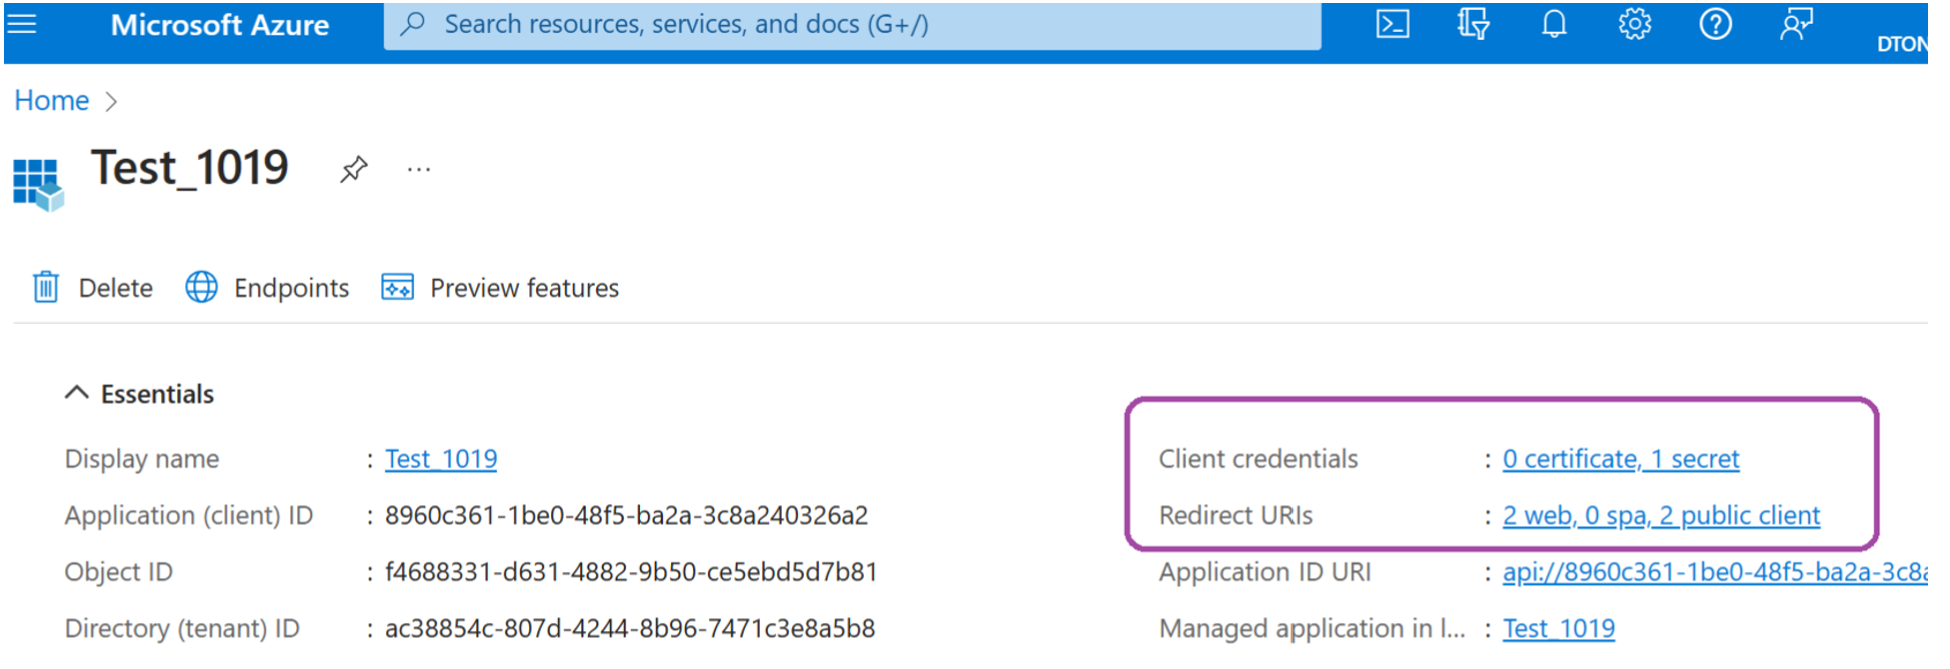
Task: Click the Essentials section heading
Action: (x=158, y=394)
